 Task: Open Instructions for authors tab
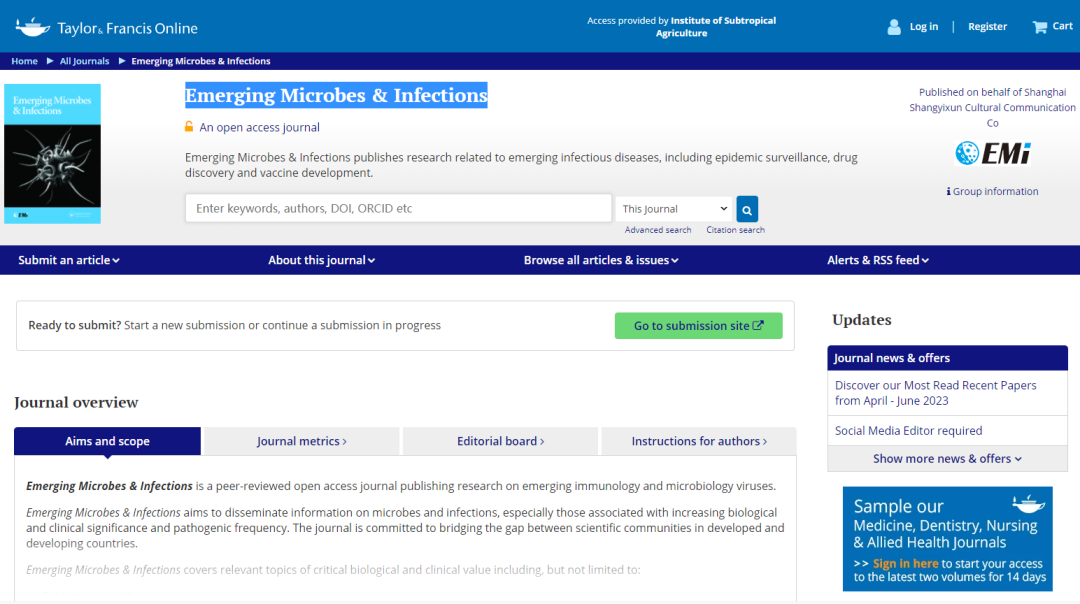click(699, 441)
